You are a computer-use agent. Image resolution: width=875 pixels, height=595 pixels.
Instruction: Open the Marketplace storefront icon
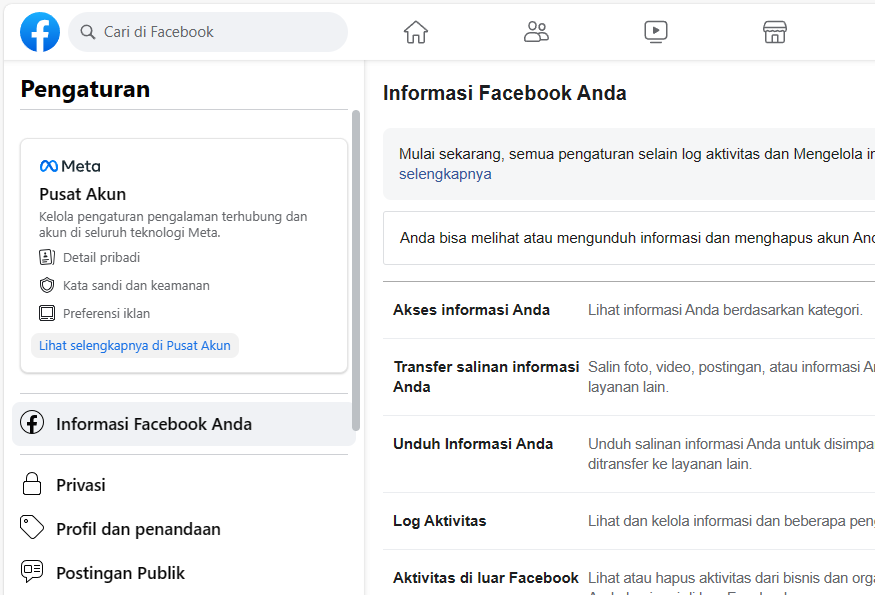775,32
